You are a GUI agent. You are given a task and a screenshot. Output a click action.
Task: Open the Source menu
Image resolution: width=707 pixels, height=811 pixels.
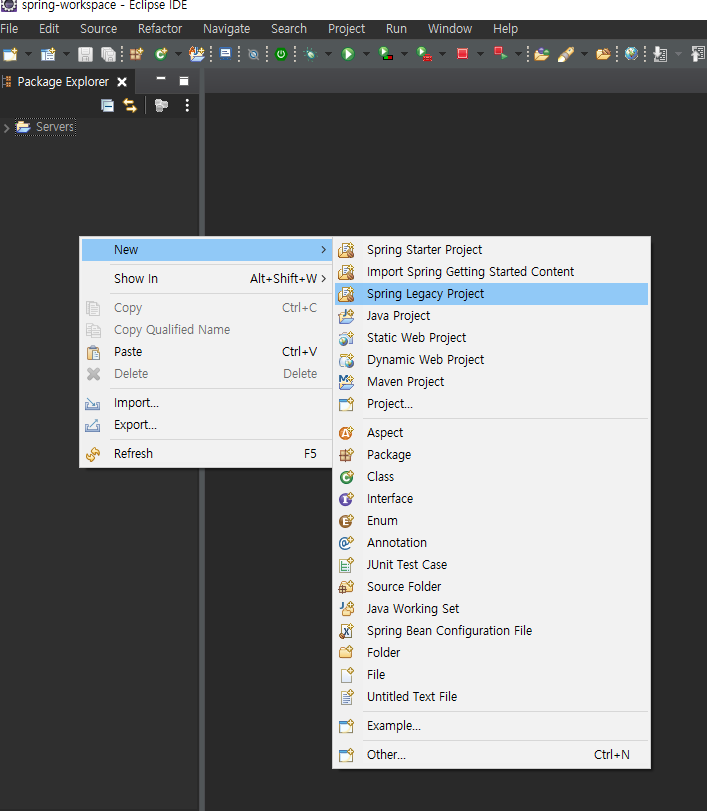(98, 28)
